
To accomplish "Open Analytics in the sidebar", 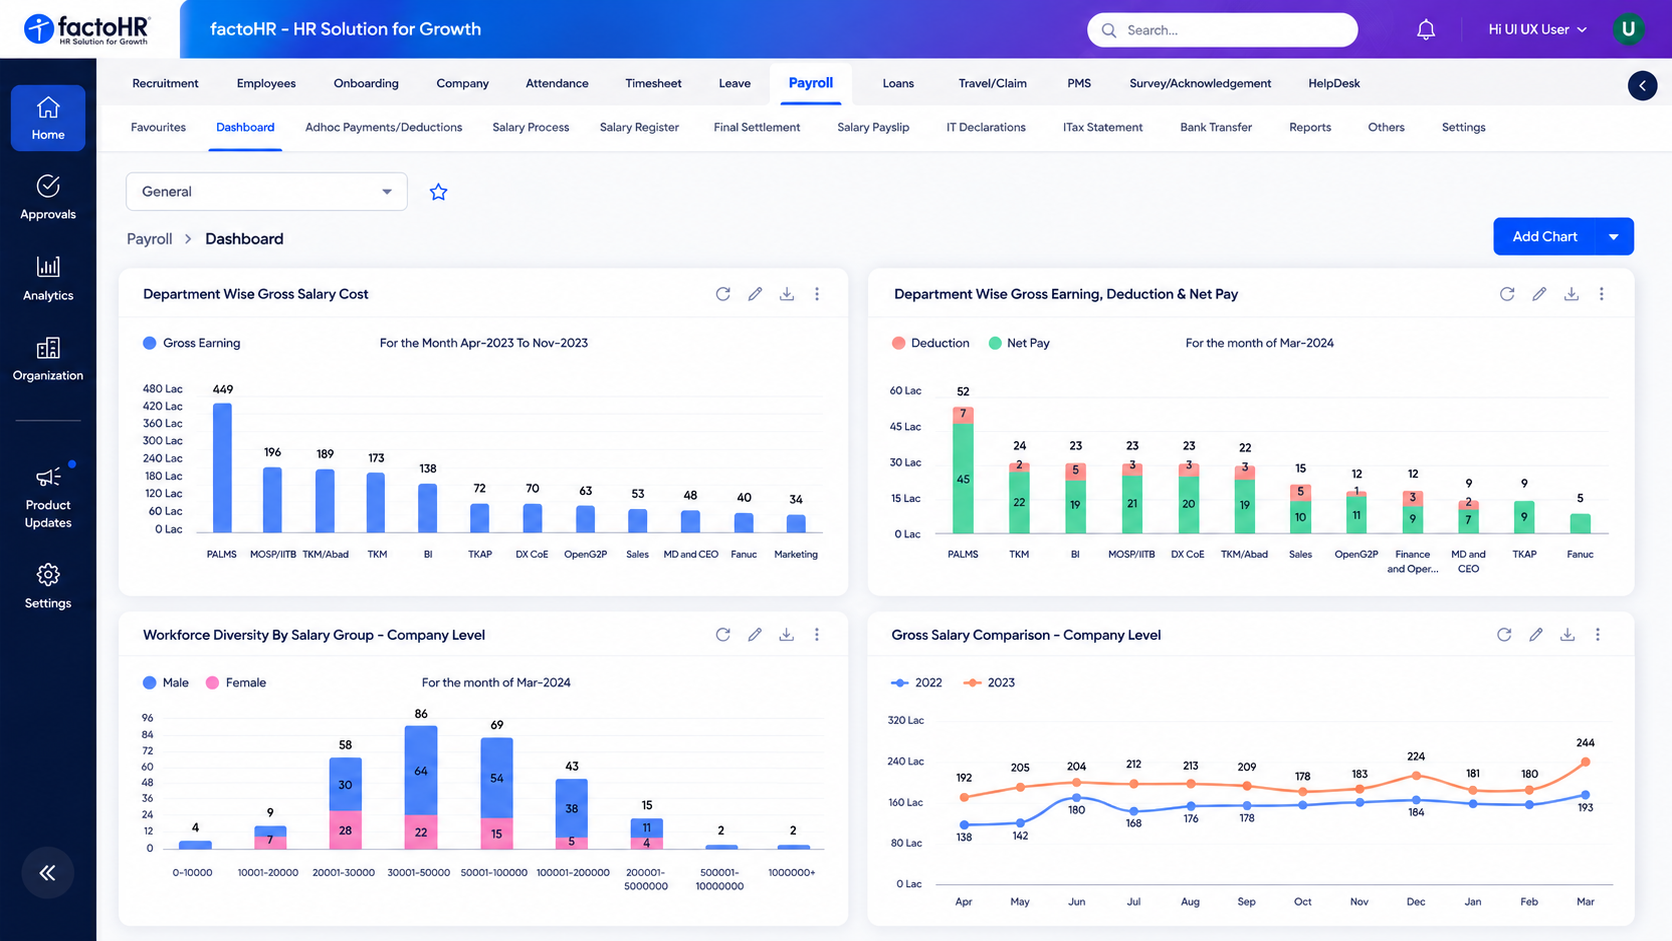I will [x=48, y=278].
